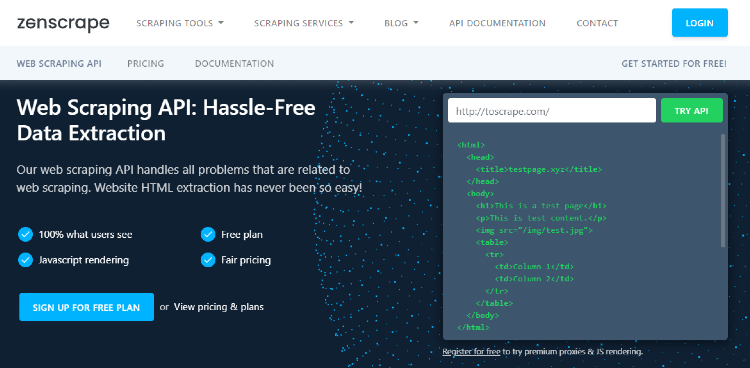
Task: Click the Sign Up For Free Plan button
Action: [x=87, y=307]
